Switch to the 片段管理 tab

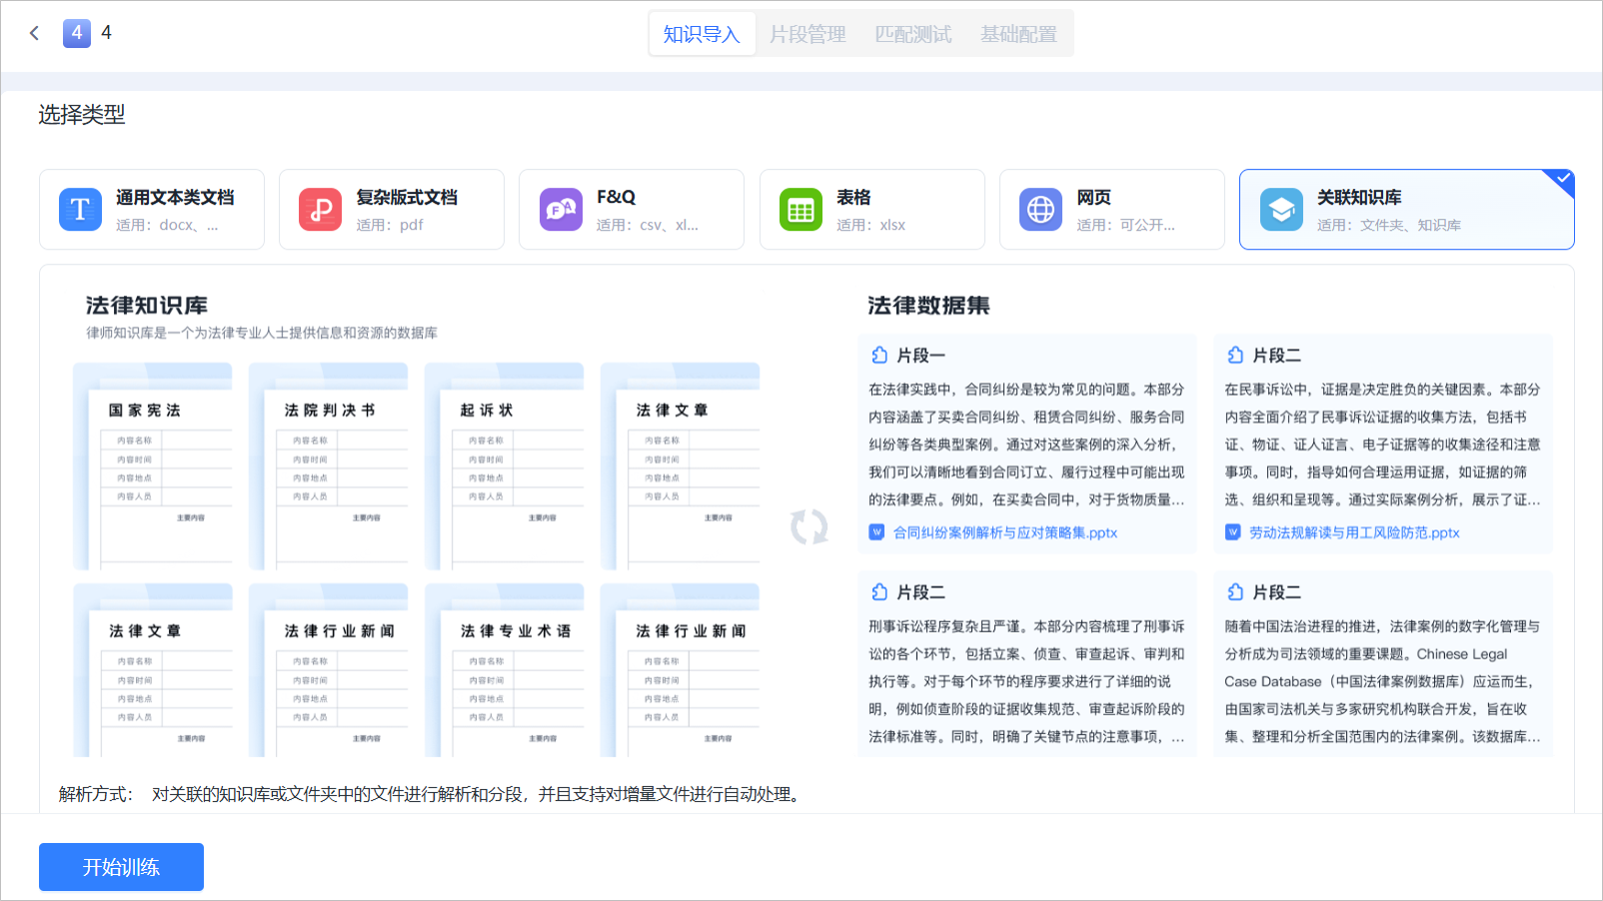pos(808,33)
